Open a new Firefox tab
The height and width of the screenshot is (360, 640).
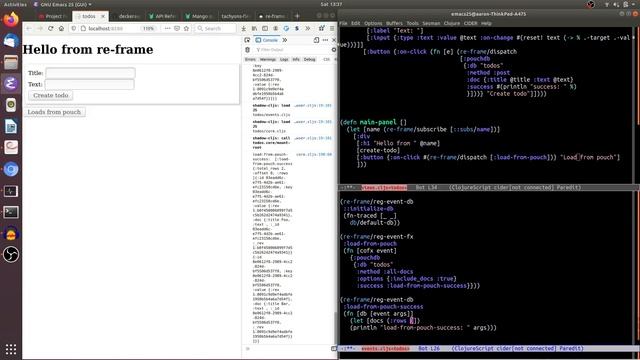click(x=297, y=16)
